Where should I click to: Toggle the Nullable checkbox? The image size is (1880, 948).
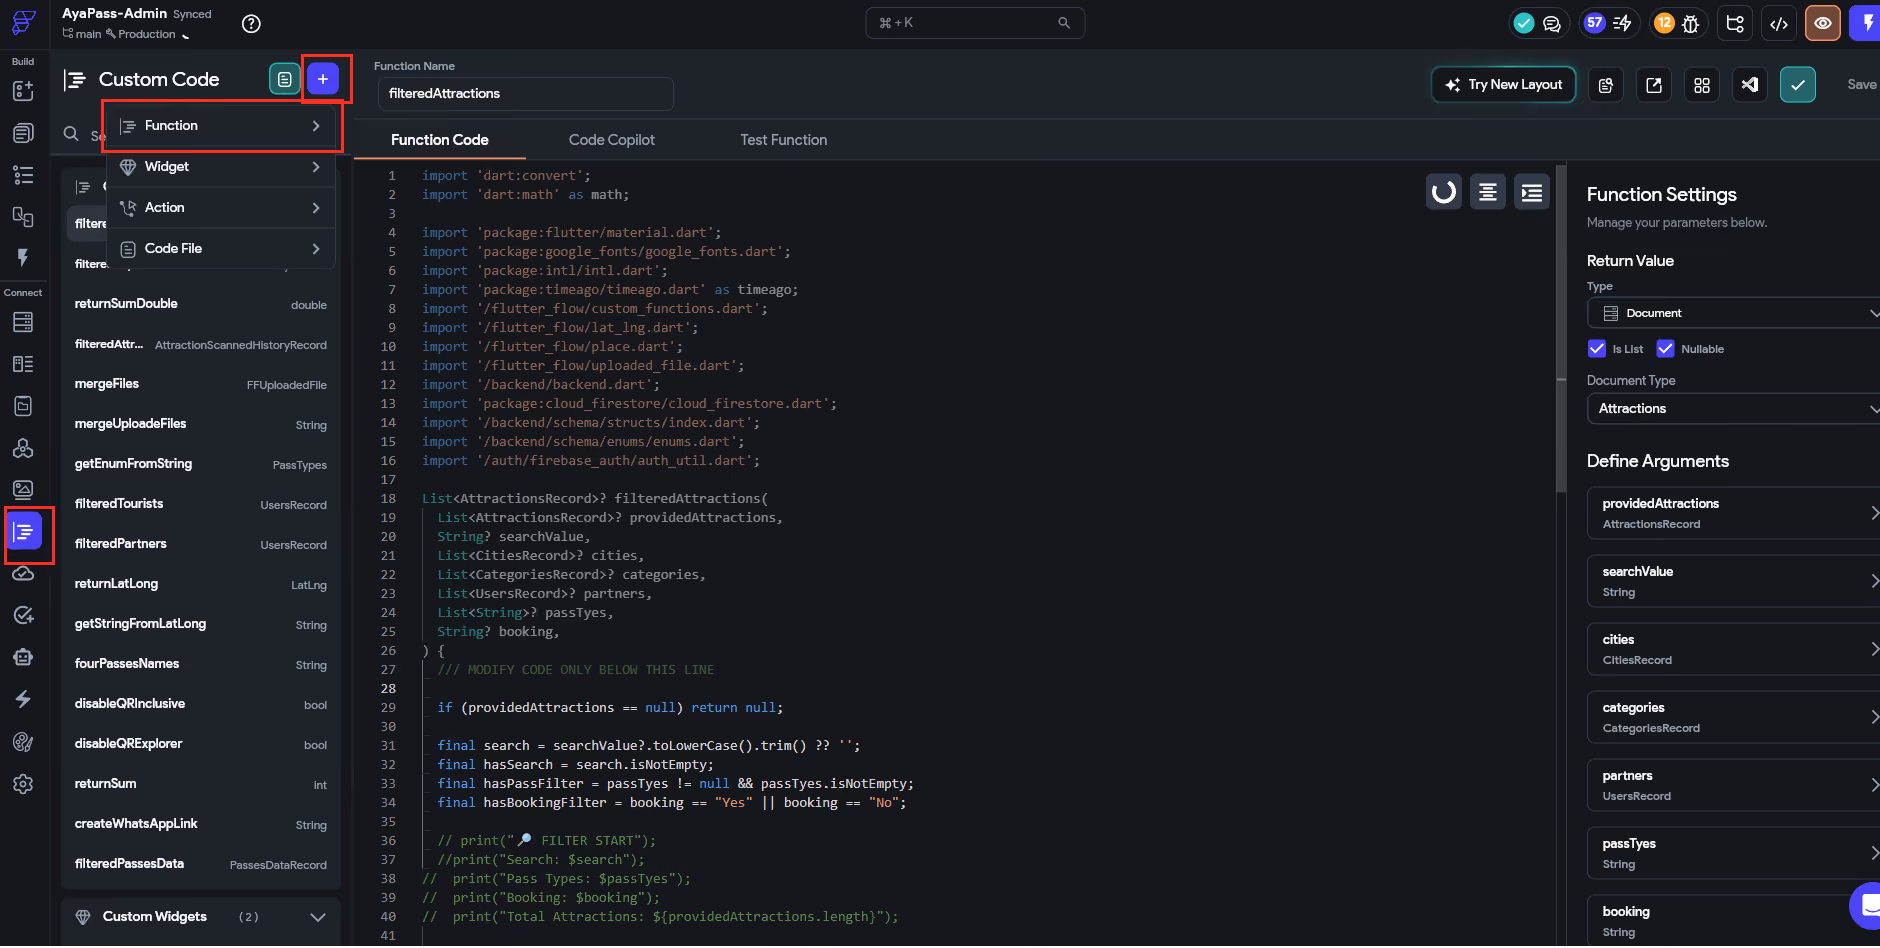(1665, 349)
